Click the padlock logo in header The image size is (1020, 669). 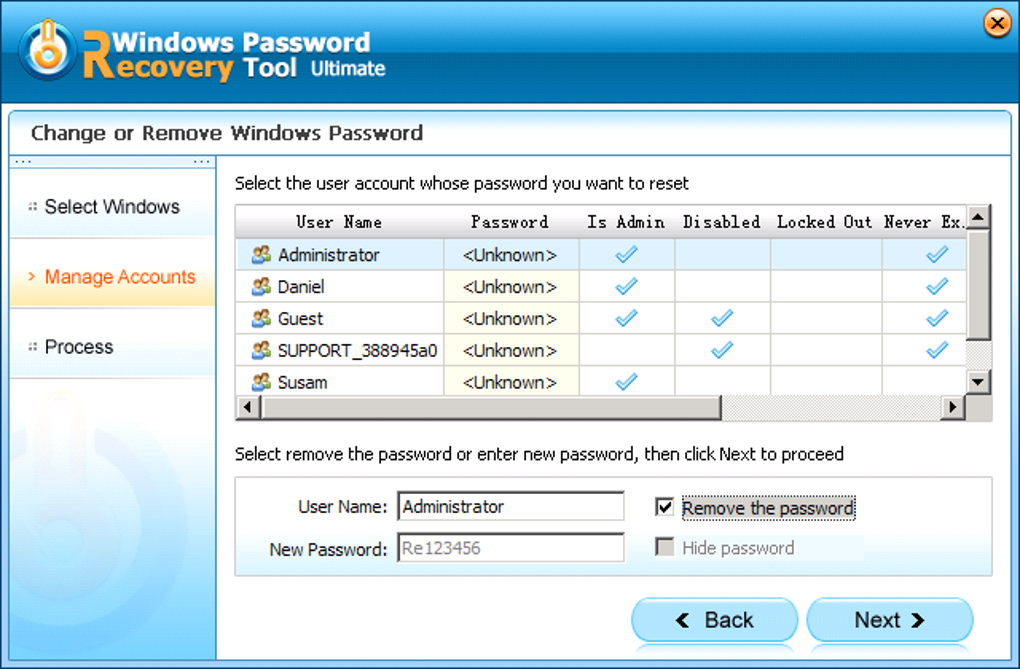tap(47, 49)
